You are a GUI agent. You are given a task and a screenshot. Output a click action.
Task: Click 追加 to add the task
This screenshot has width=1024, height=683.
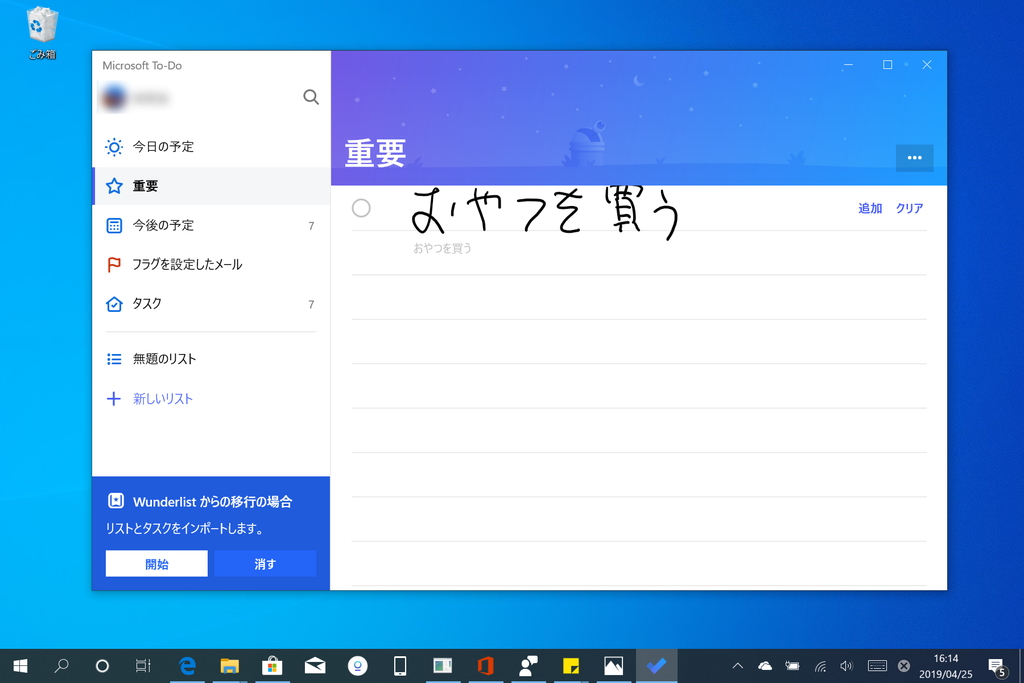869,208
